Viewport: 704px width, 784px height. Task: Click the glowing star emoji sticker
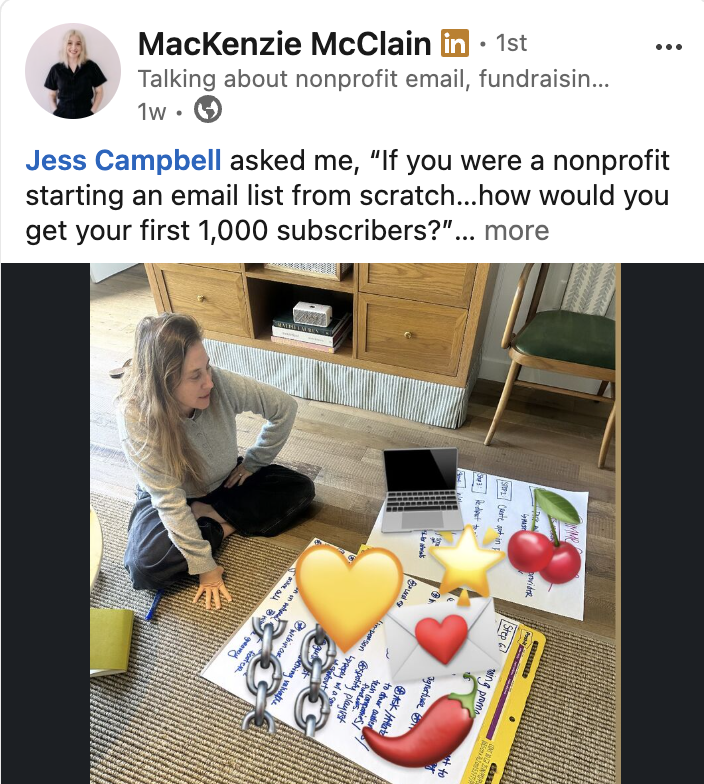tap(466, 562)
